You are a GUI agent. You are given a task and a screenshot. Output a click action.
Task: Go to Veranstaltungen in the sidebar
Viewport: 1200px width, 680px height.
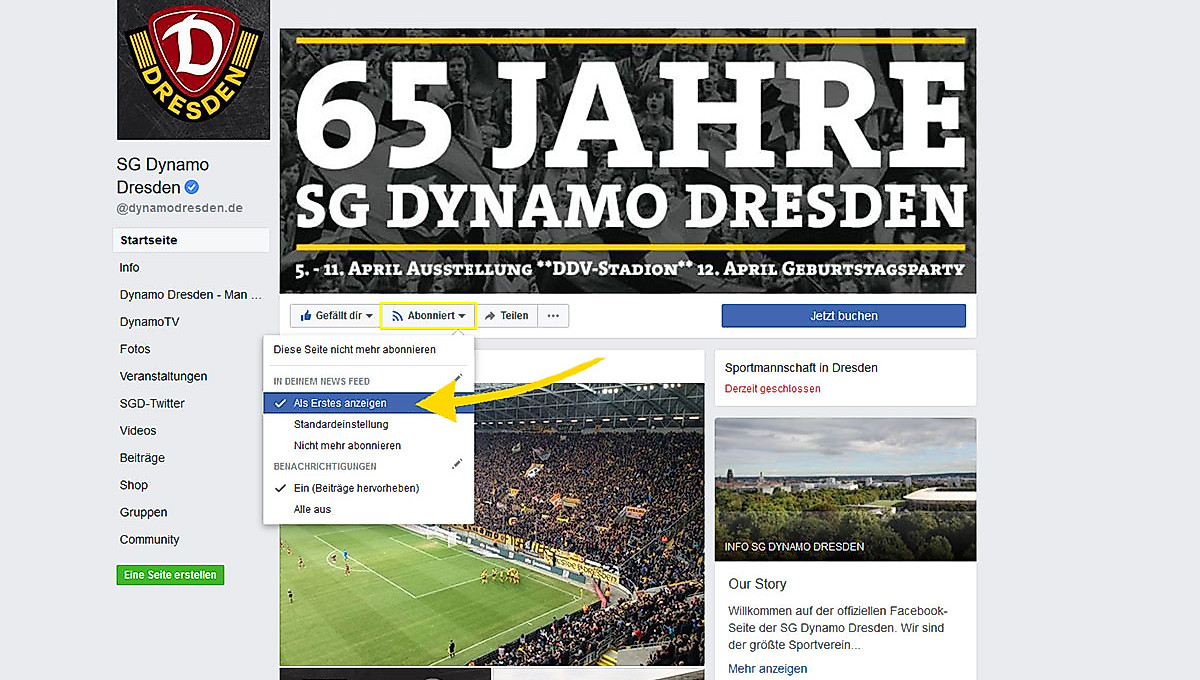[164, 376]
